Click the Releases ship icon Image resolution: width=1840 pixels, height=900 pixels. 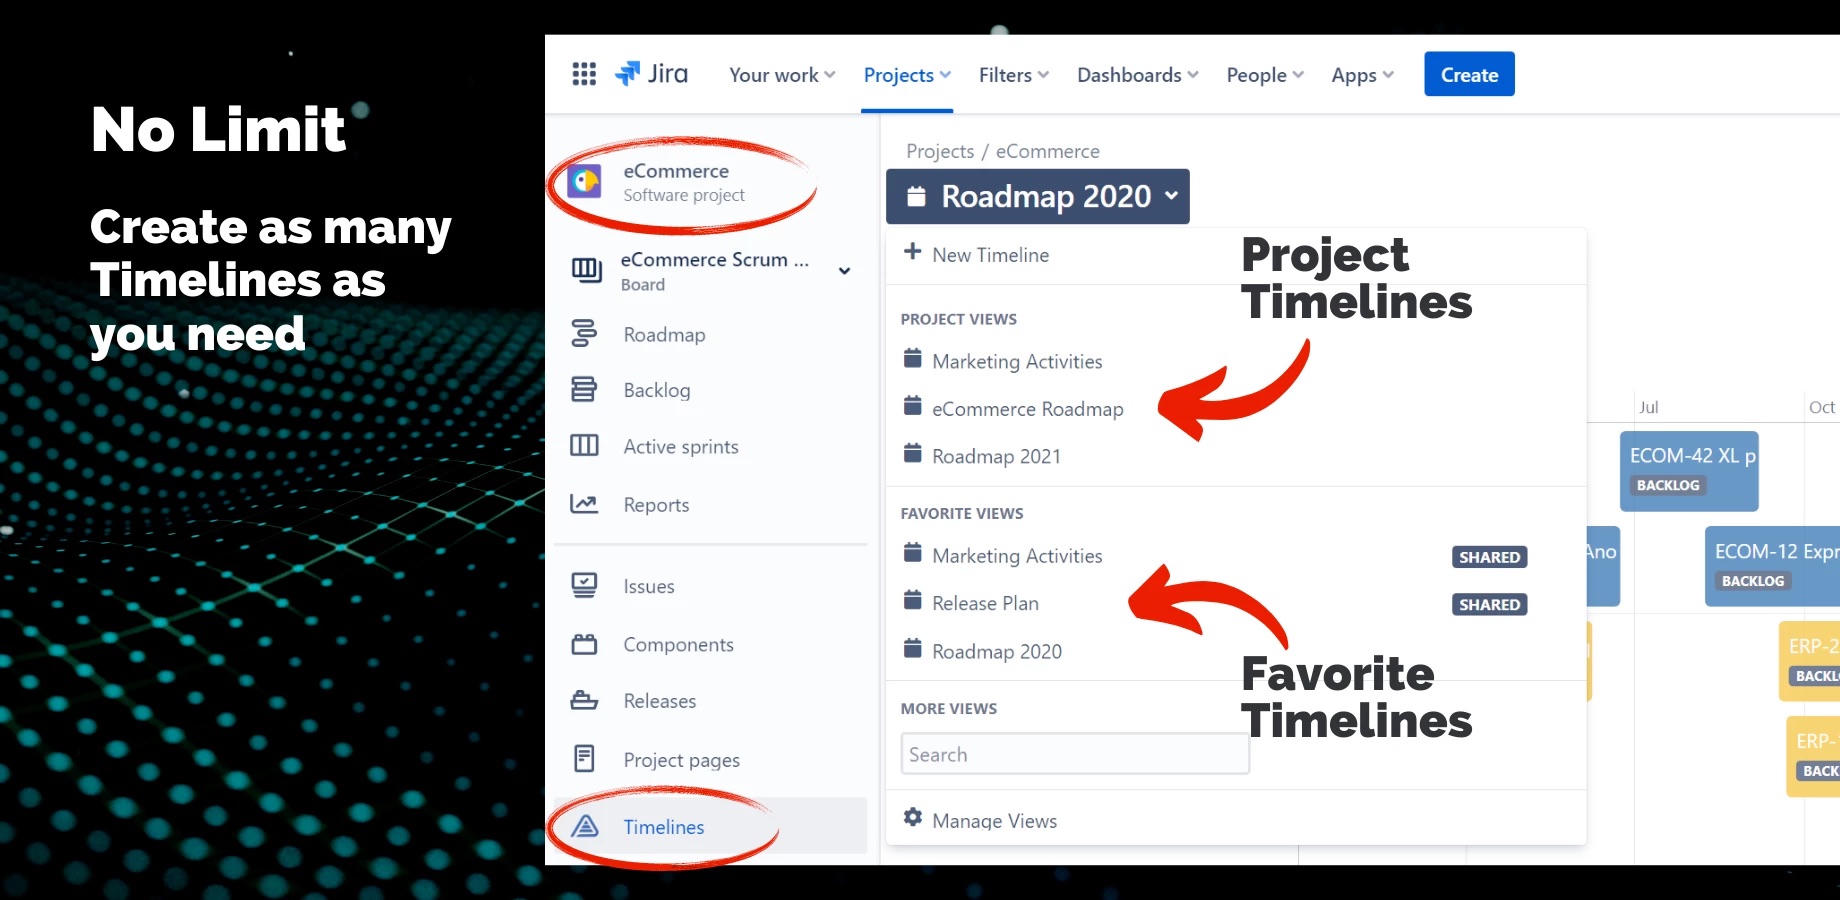[x=584, y=701]
